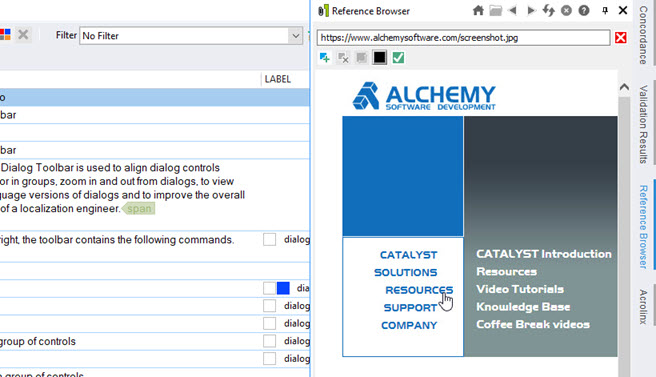Click CATALYST link on web page
656x377 pixels.
[x=409, y=255]
